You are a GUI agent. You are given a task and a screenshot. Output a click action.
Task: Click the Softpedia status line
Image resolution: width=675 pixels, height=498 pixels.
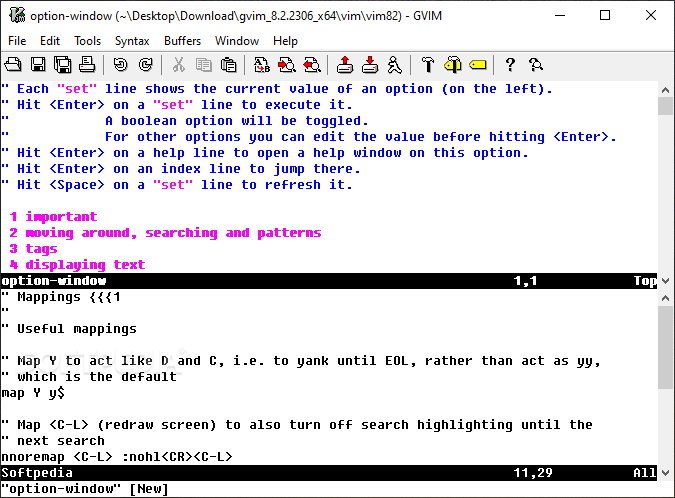(329, 473)
